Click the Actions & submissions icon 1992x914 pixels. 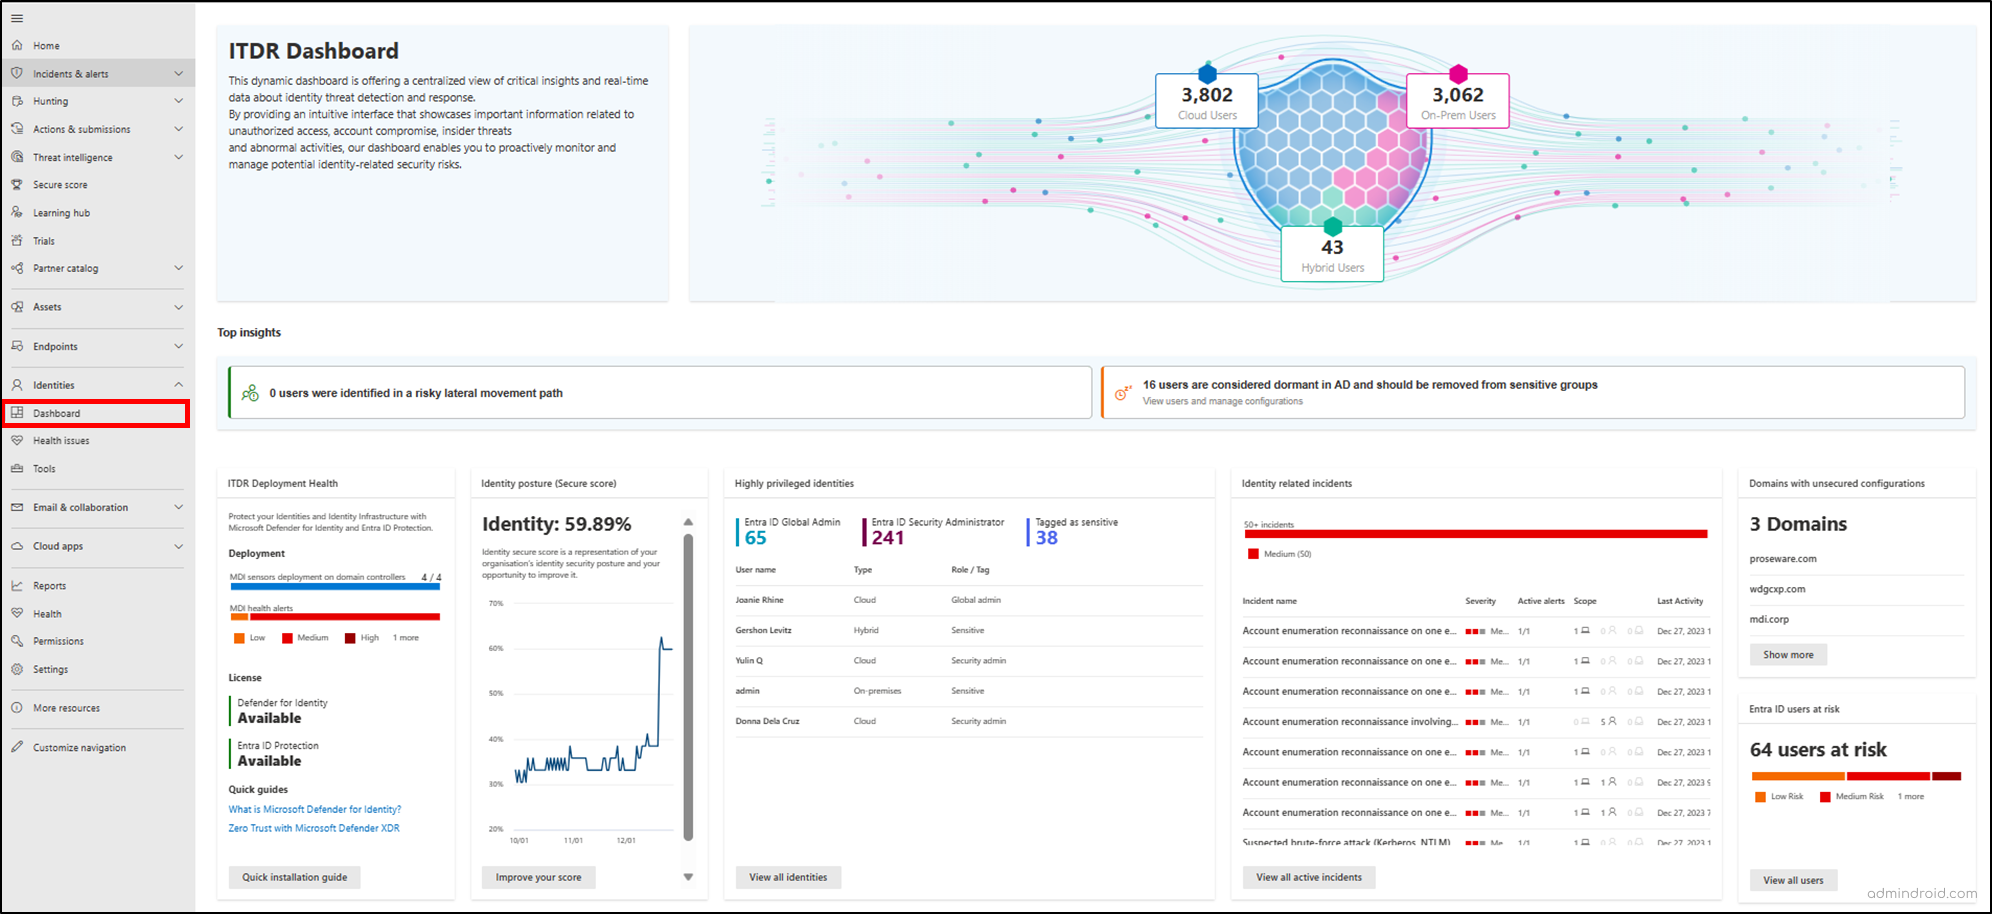coord(17,129)
